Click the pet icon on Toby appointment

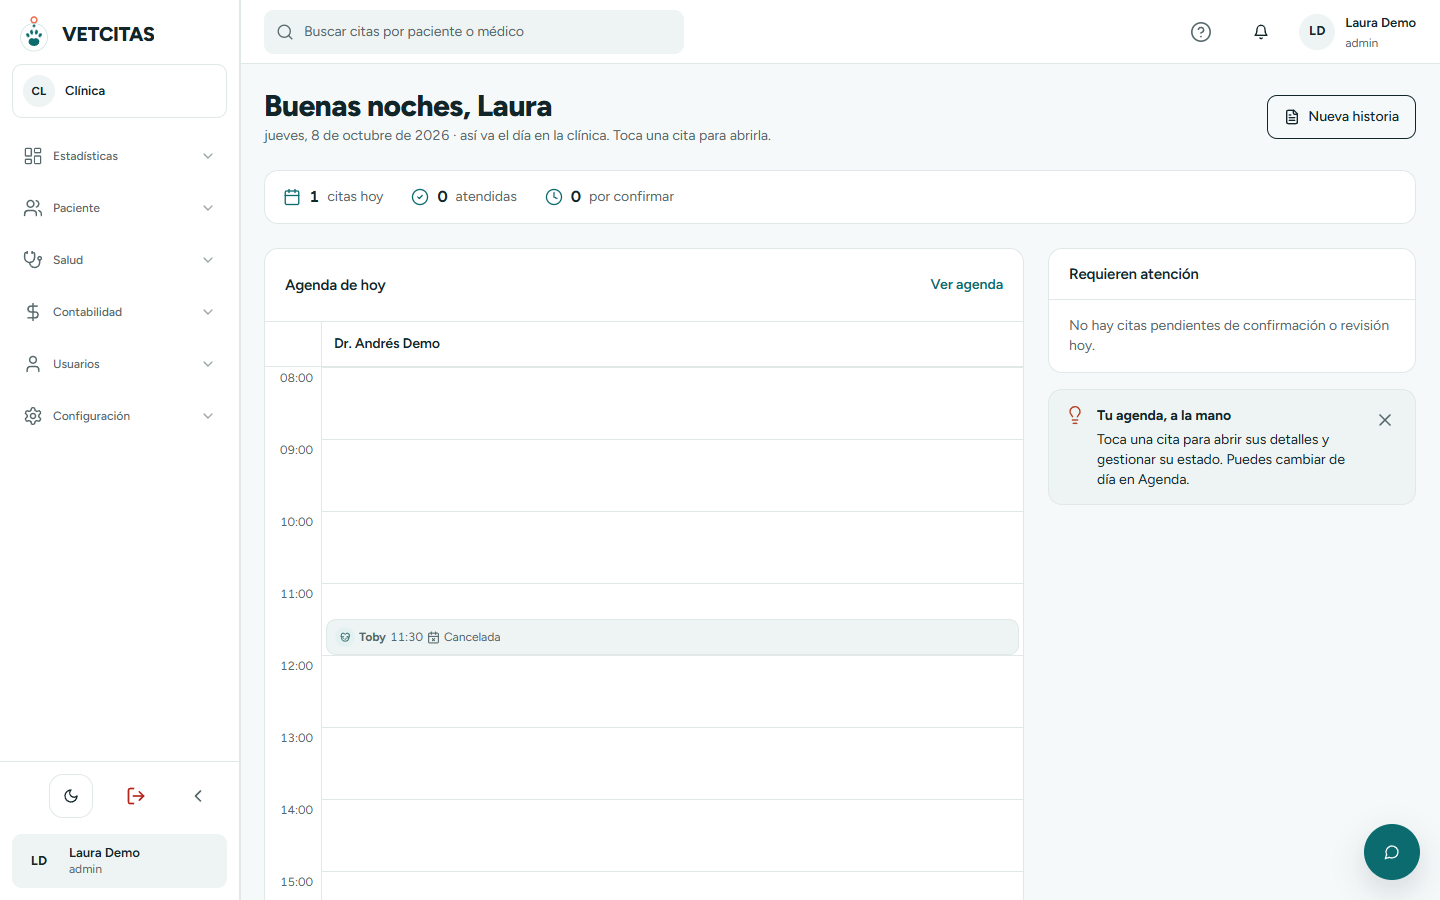[345, 637]
